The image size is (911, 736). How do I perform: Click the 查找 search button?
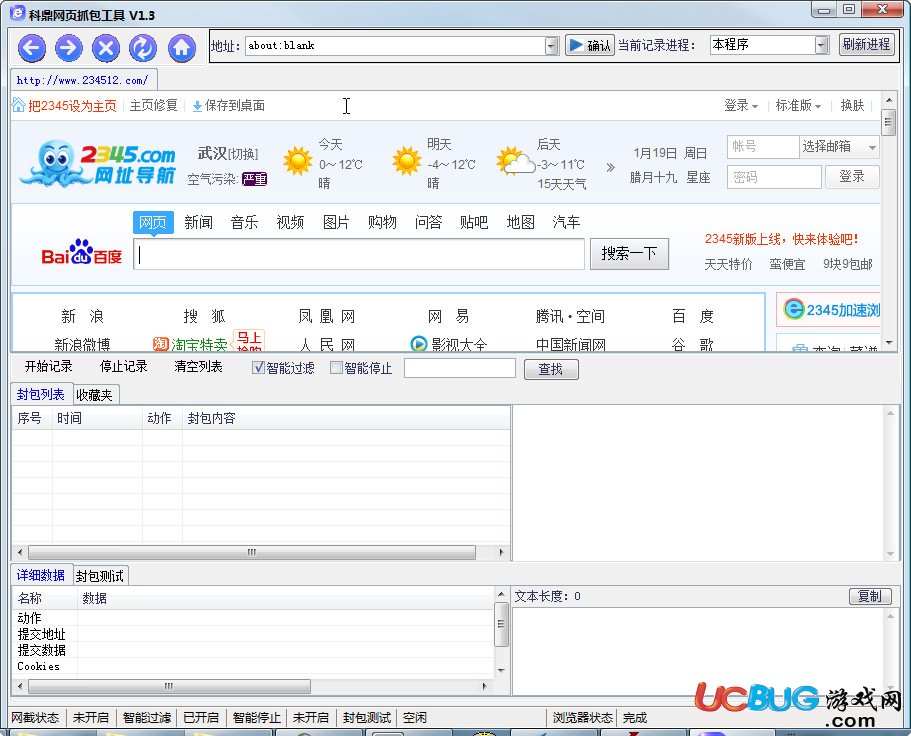[x=551, y=369]
